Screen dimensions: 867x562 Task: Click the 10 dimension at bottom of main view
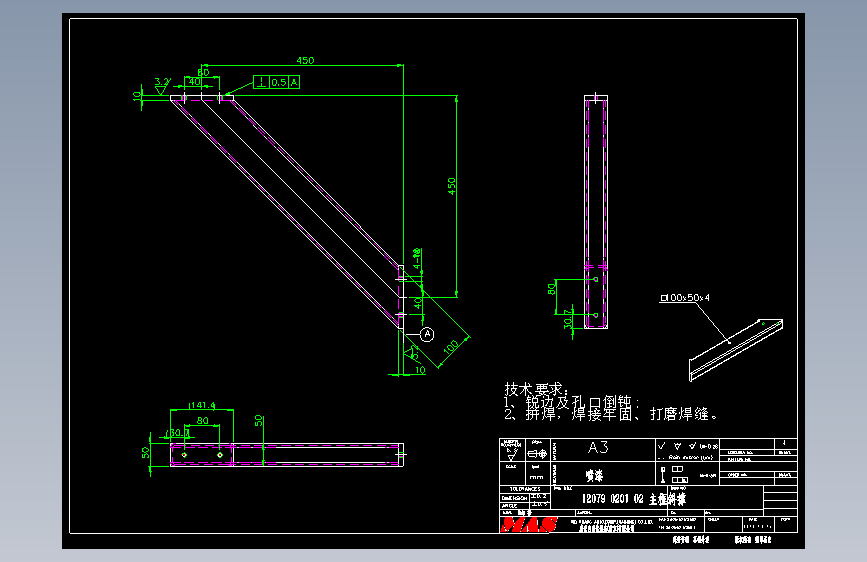pos(420,370)
